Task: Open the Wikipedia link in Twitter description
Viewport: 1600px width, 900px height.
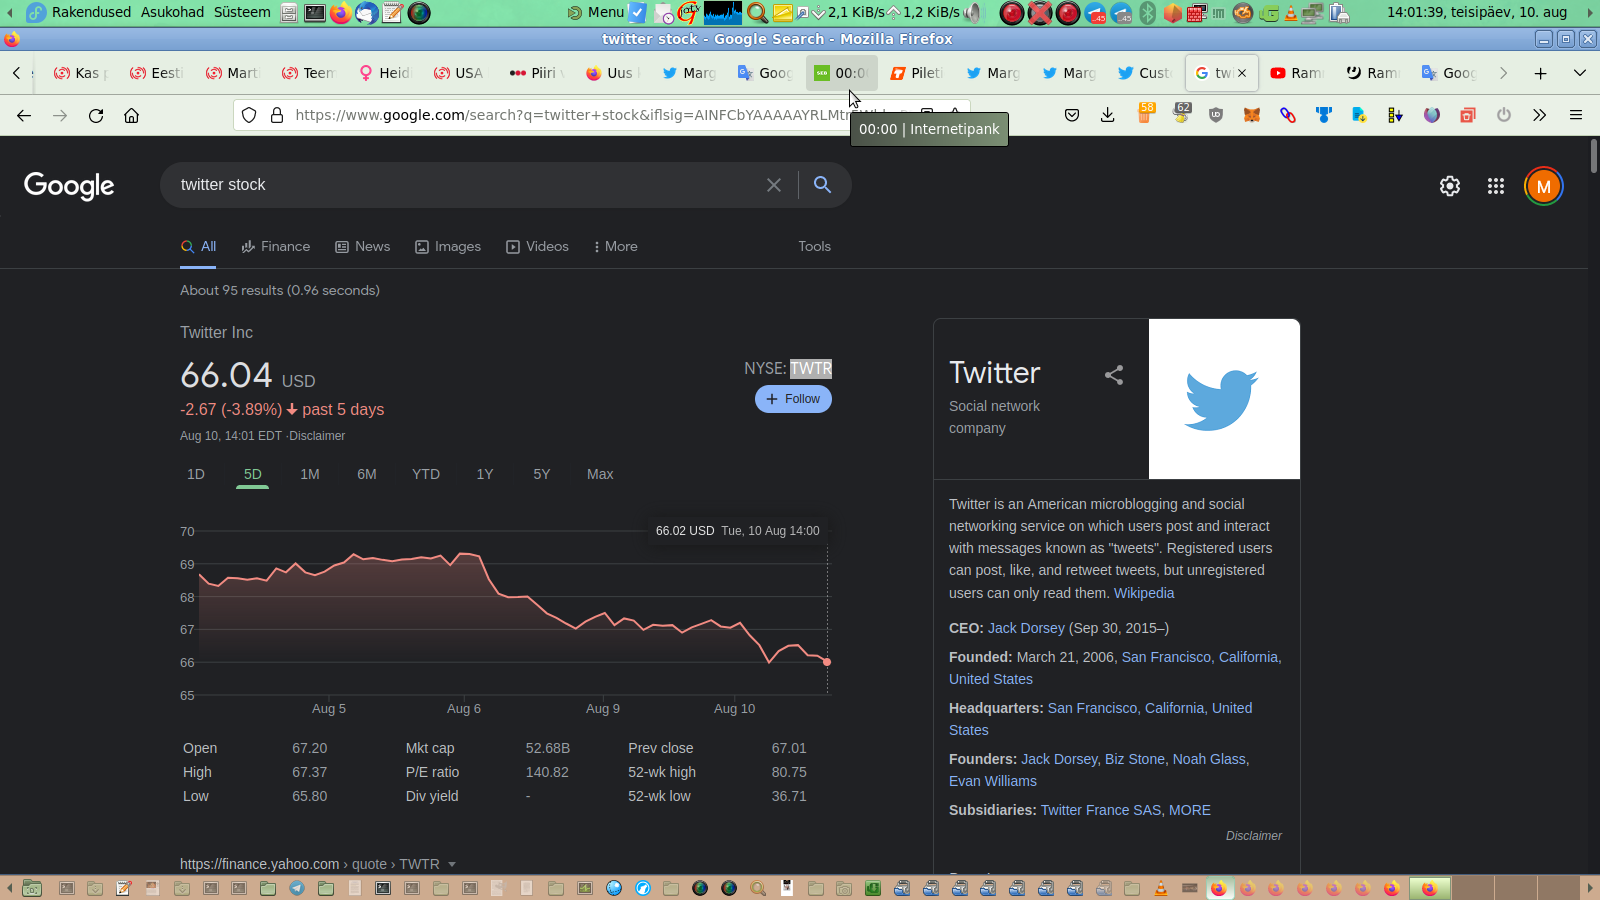Action: 1144,593
